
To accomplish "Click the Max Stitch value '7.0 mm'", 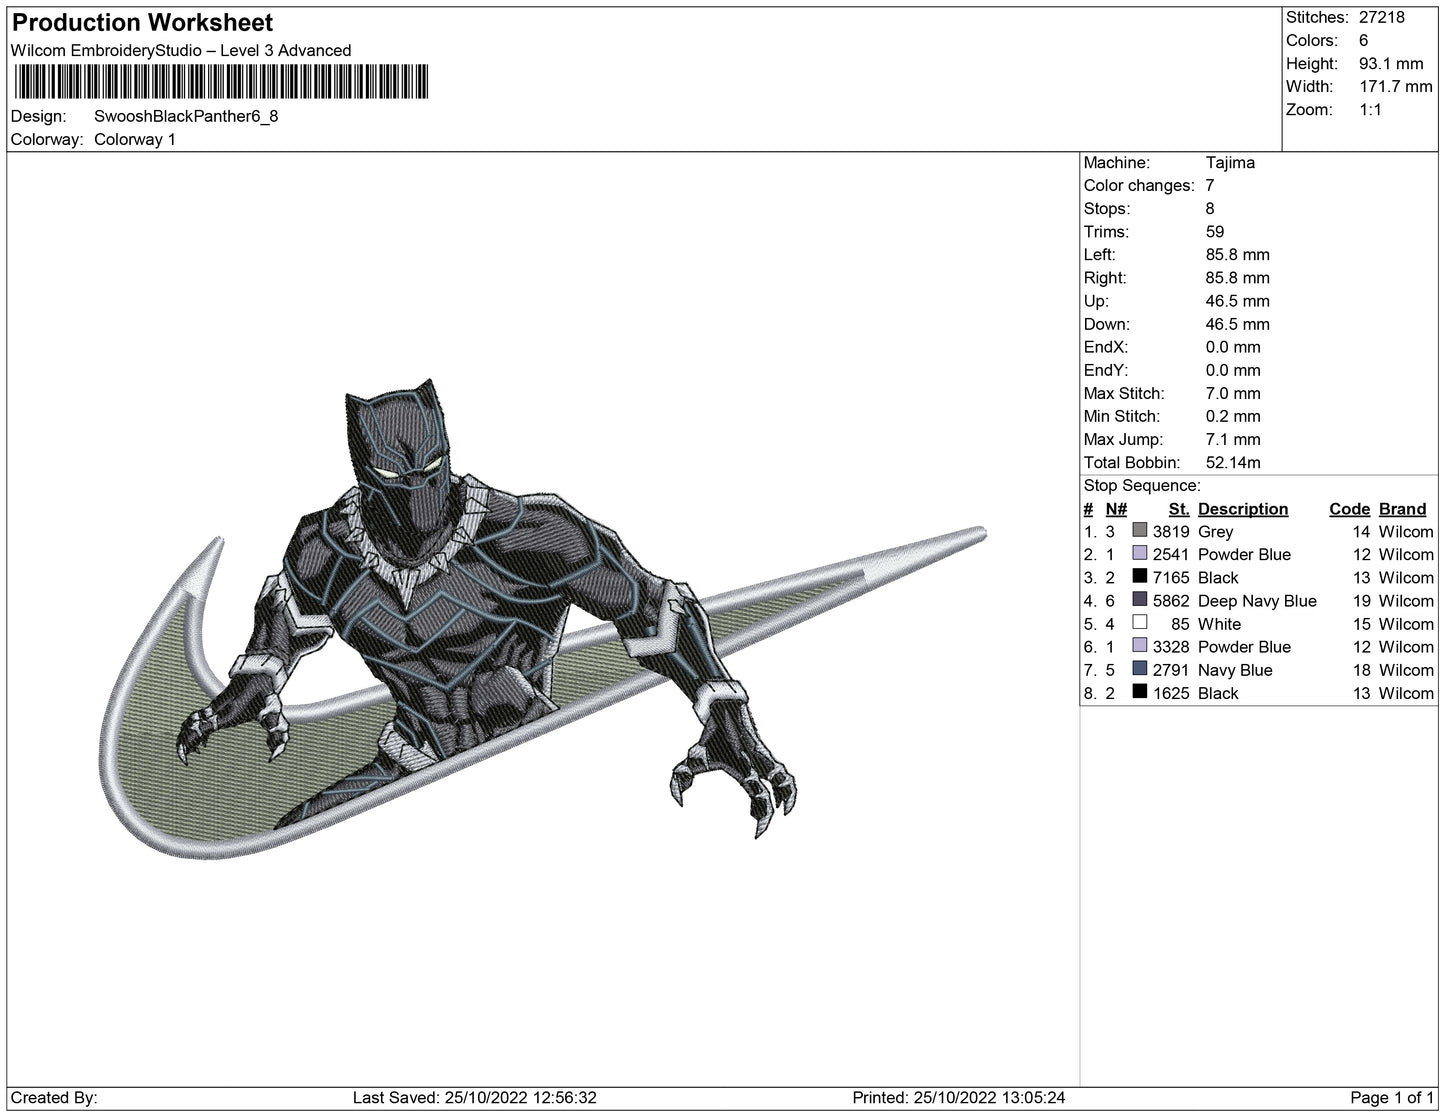I will 1233,393.
